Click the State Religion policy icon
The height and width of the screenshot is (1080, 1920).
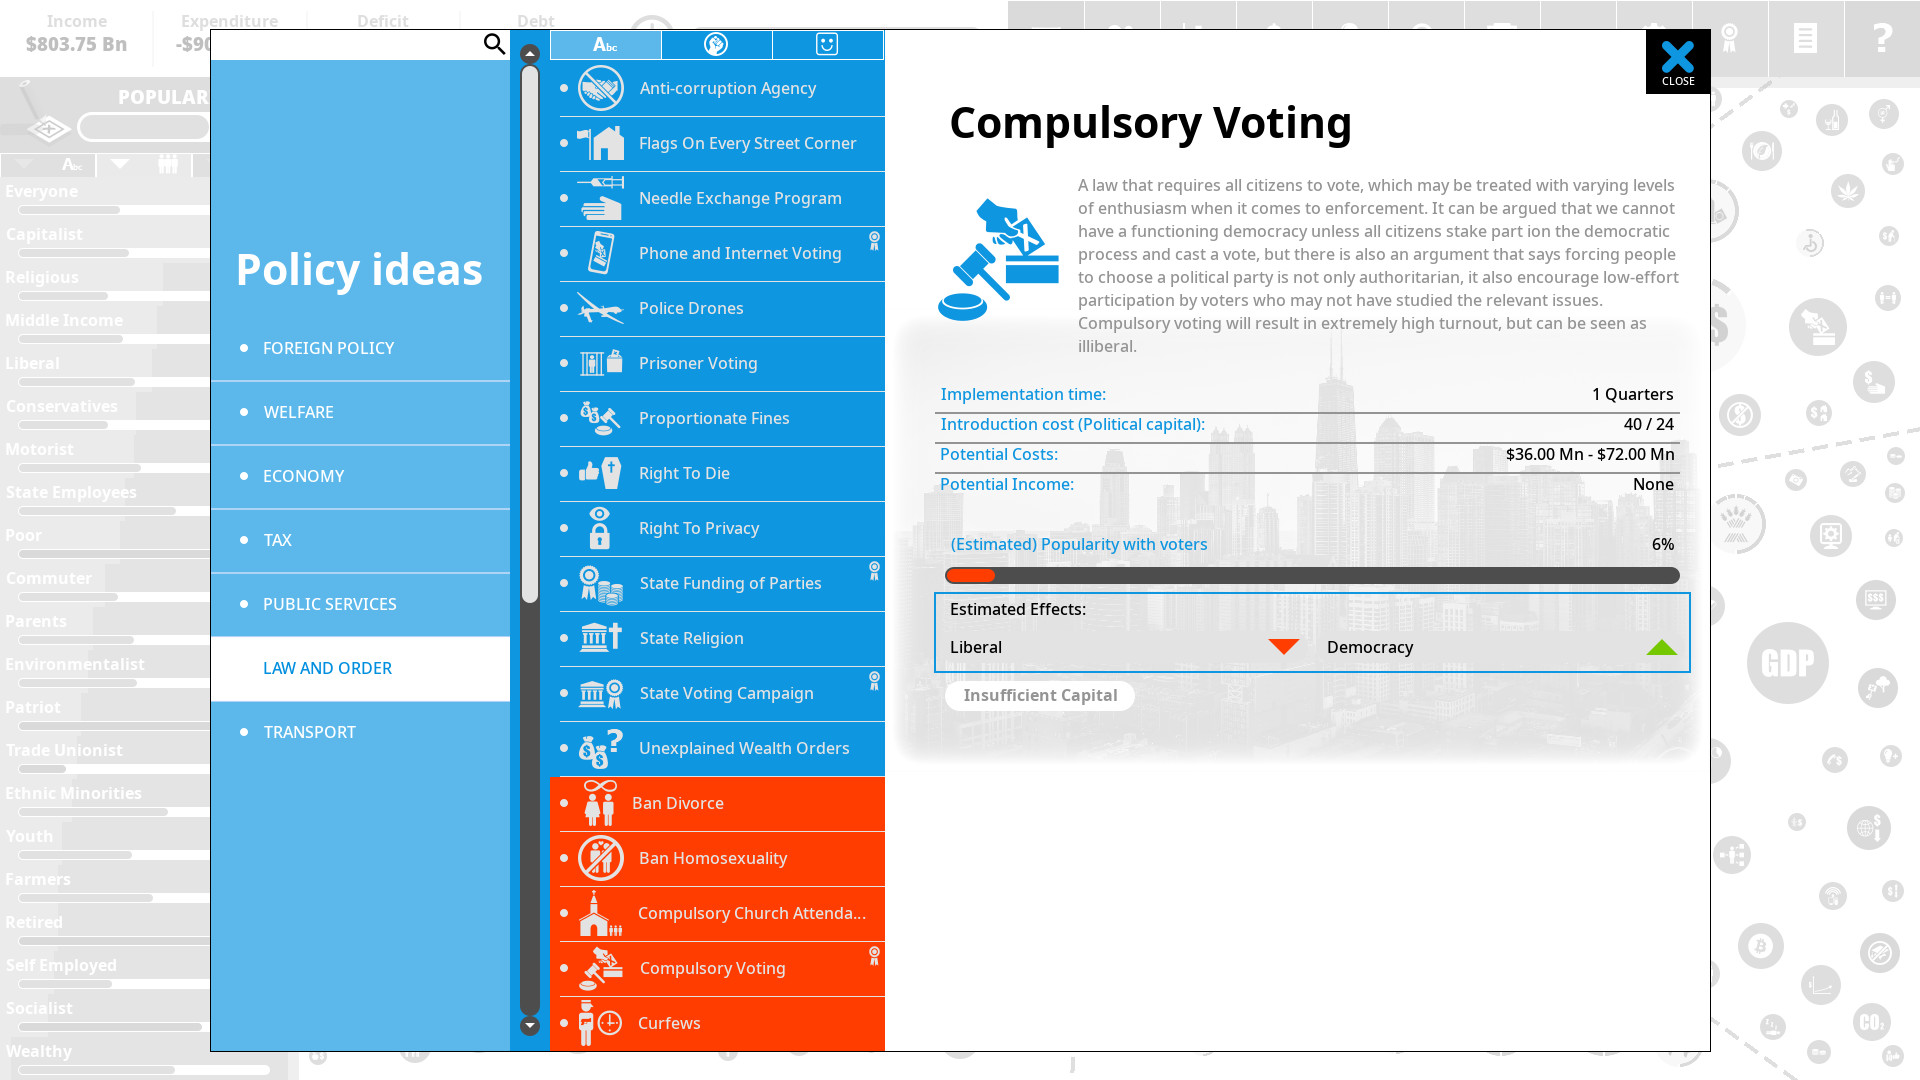pyautogui.click(x=600, y=637)
